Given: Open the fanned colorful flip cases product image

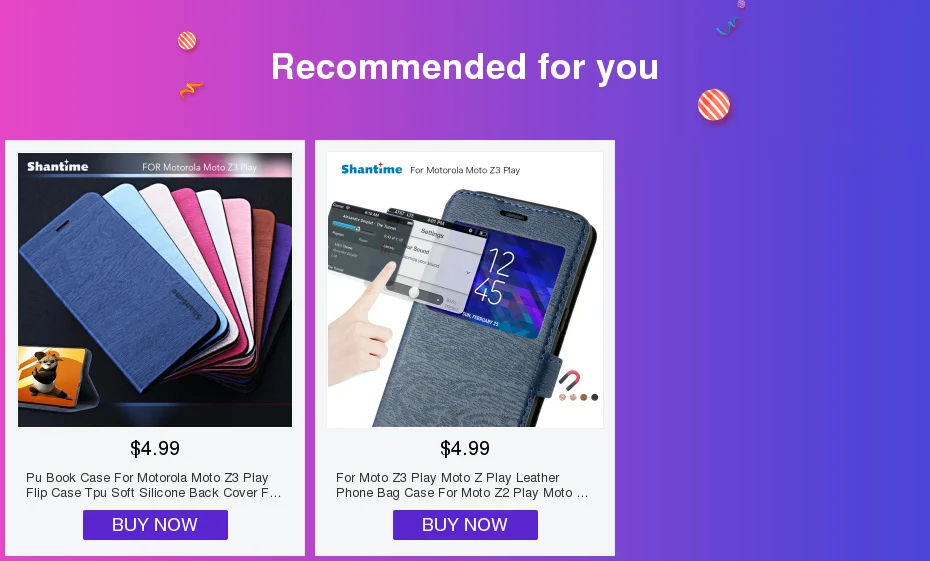Looking at the screenshot, I should [x=155, y=290].
